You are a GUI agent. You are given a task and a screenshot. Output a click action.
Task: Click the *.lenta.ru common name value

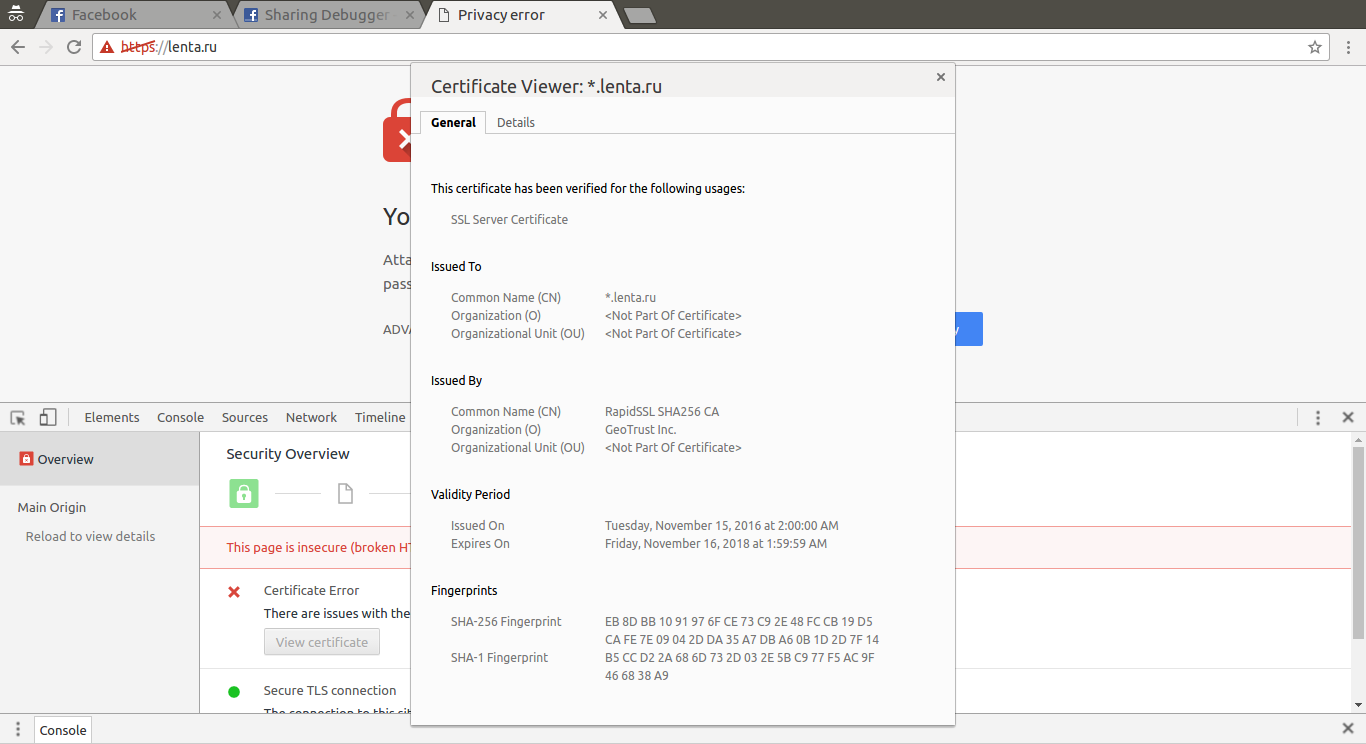pyautogui.click(x=630, y=297)
